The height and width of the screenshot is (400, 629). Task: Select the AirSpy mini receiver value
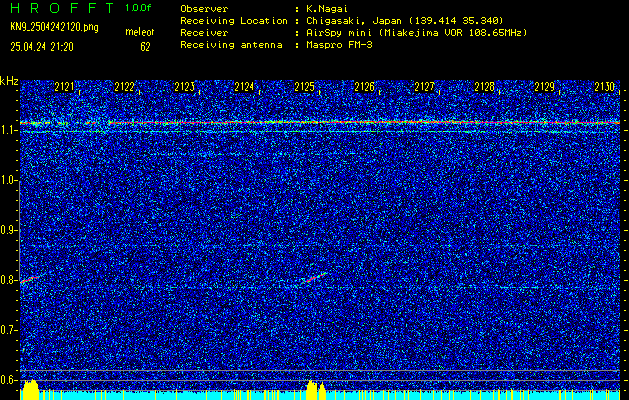417,32
